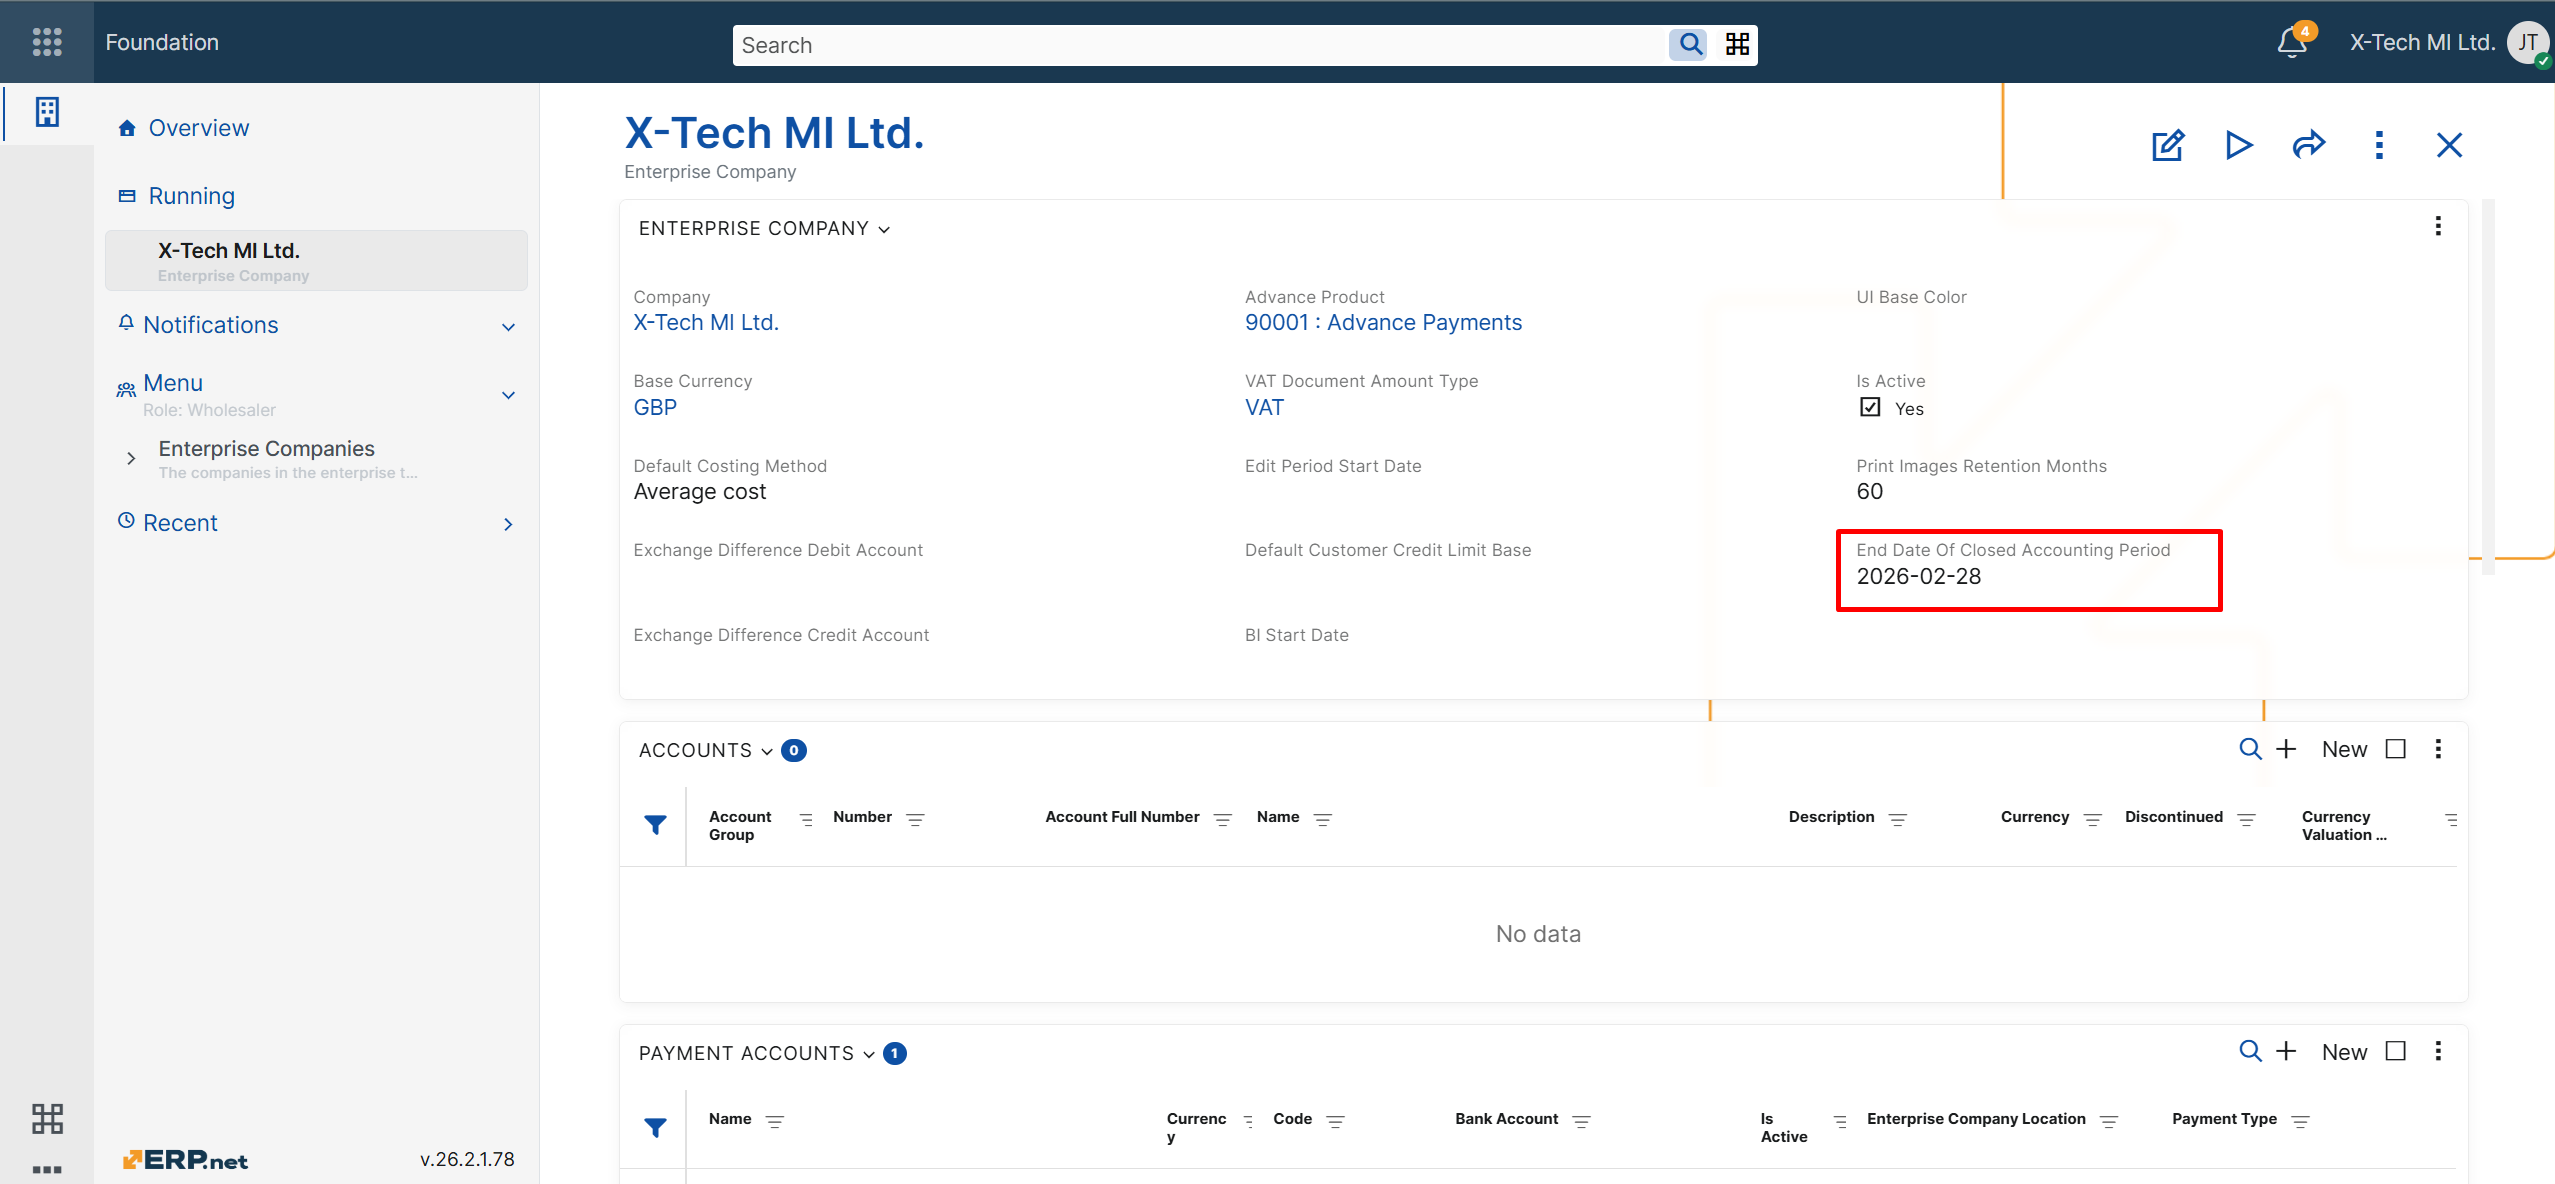Click New in the Accounts panel

coord(2344,749)
